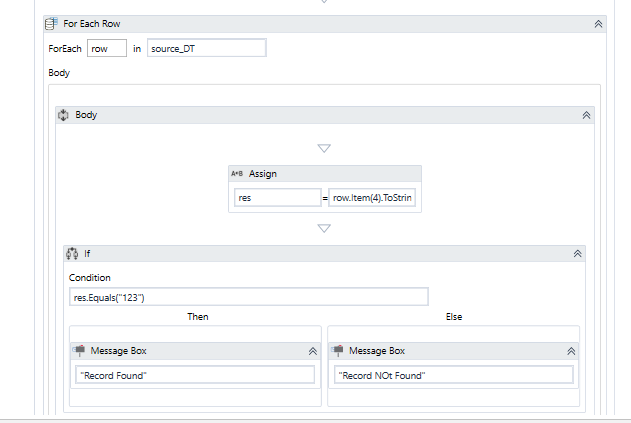Collapse the Record NOt Found Message Box

[x=571, y=351]
